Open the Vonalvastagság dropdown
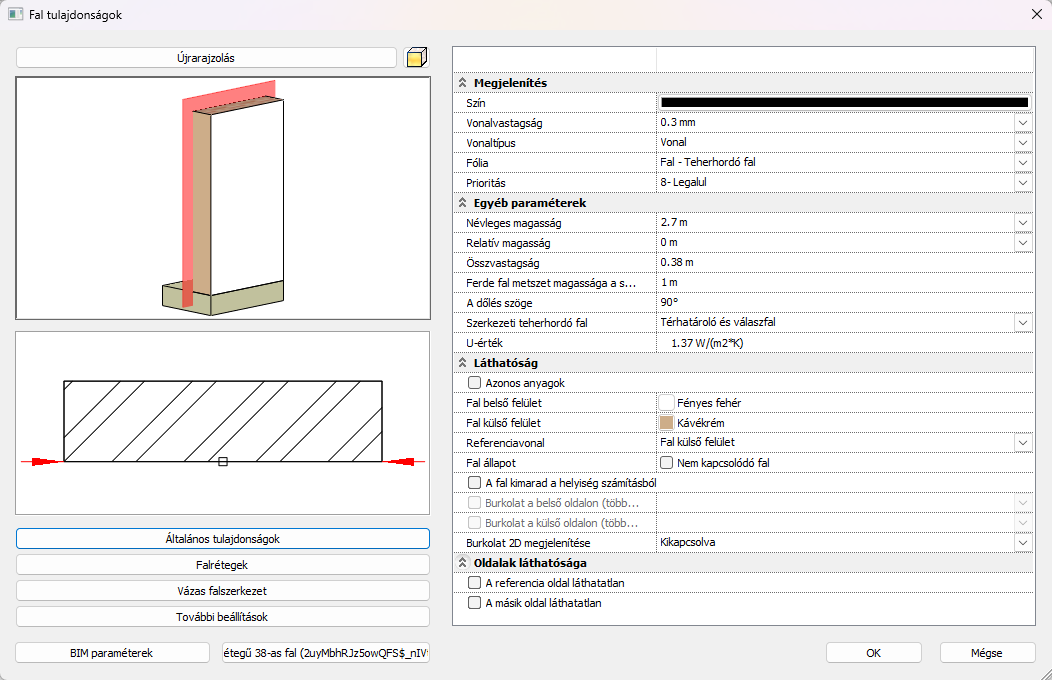 click(x=1022, y=123)
